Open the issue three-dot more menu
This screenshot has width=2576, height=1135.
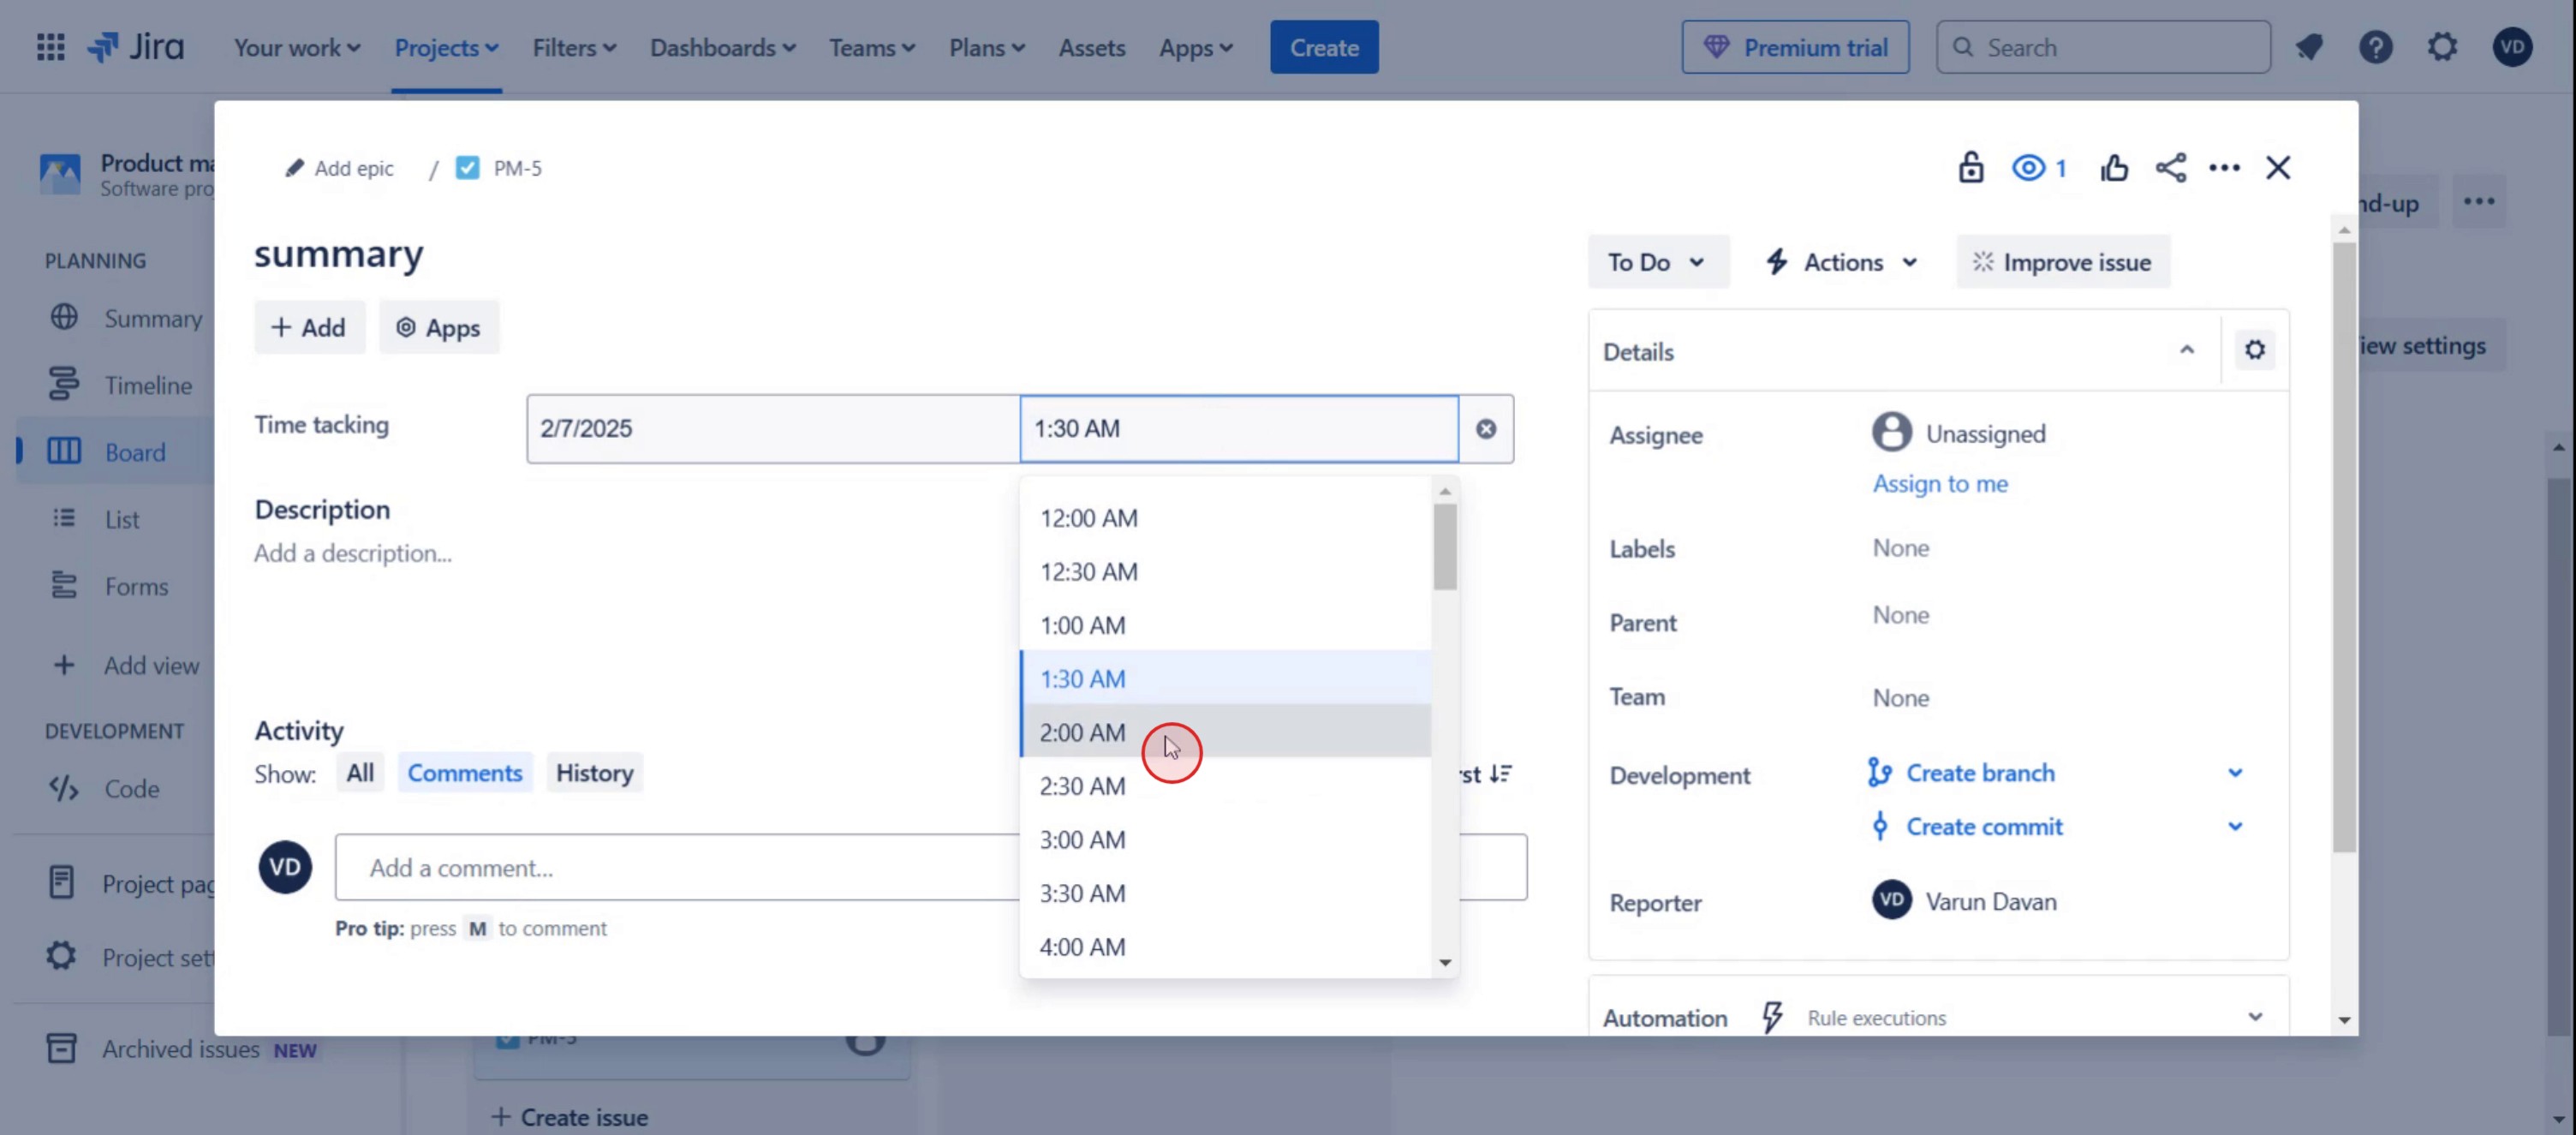(x=2224, y=167)
